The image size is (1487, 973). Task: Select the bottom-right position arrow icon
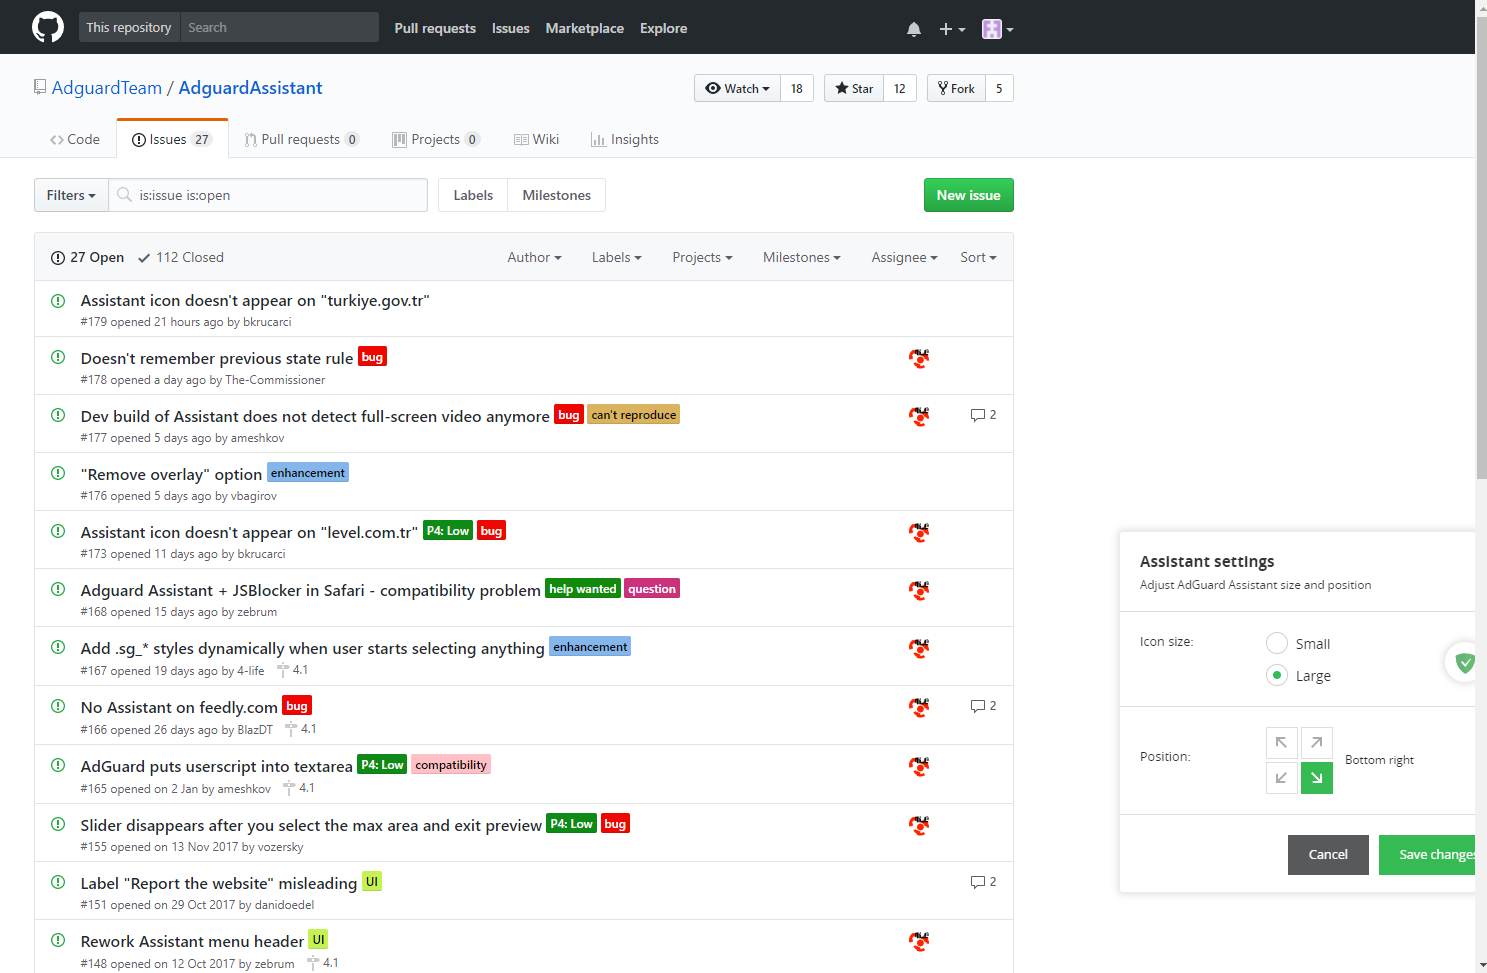pos(1316,777)
